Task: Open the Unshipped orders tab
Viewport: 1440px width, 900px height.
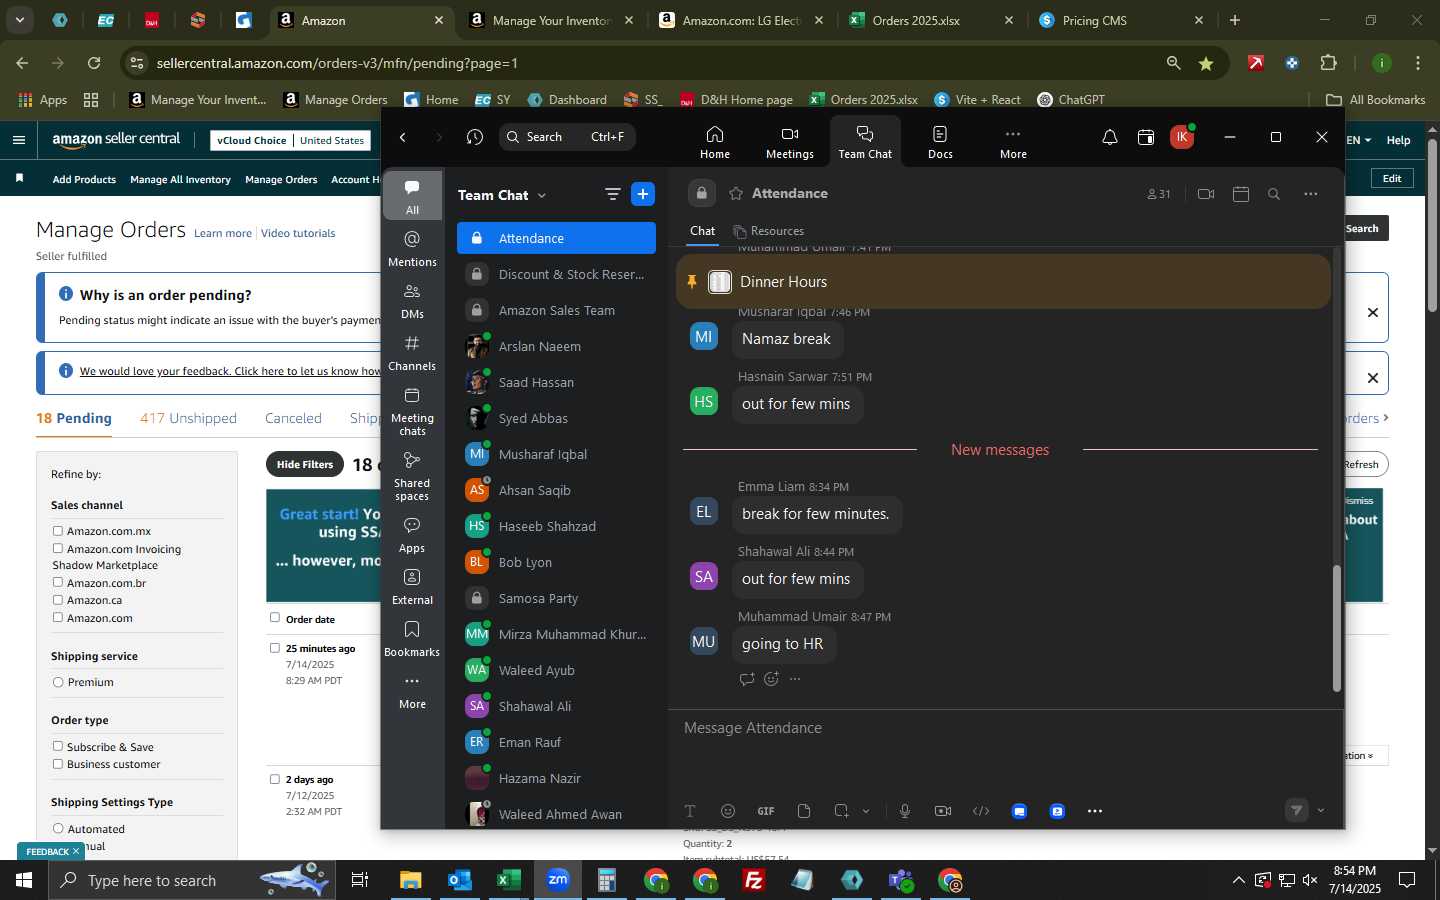Action: [x=188, y=418]
